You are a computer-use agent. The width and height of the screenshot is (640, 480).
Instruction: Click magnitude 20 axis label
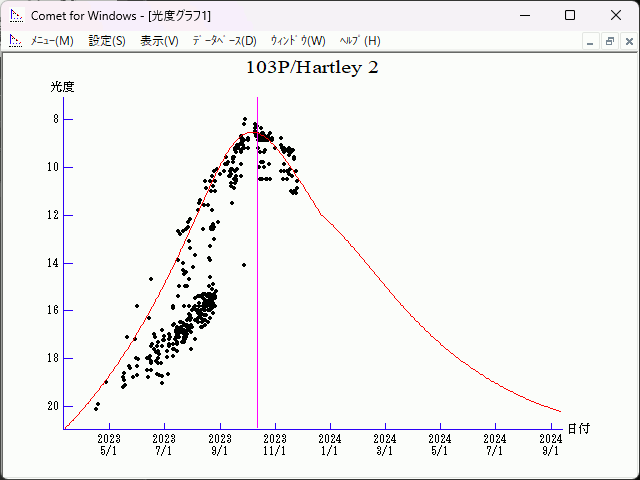click(x=53, y=406)
